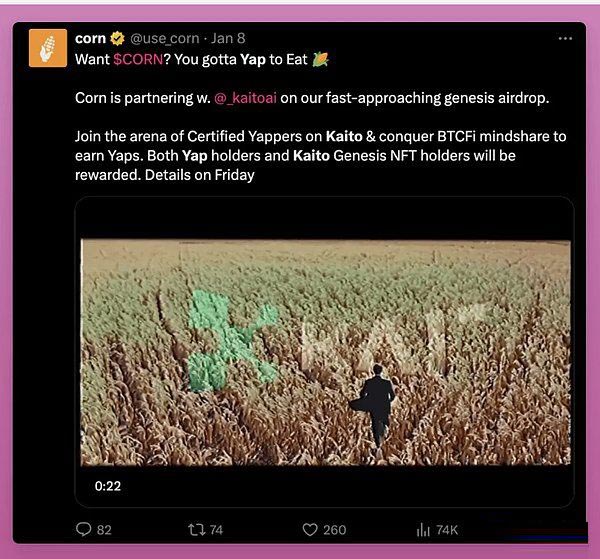Viewport: 600px width, 559px height.
Task: Open the view analytics bar chart icon
Action: pos(423,529)
